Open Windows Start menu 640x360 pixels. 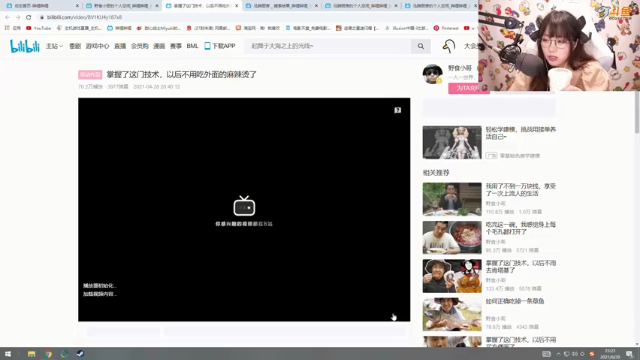click(8, 354)
